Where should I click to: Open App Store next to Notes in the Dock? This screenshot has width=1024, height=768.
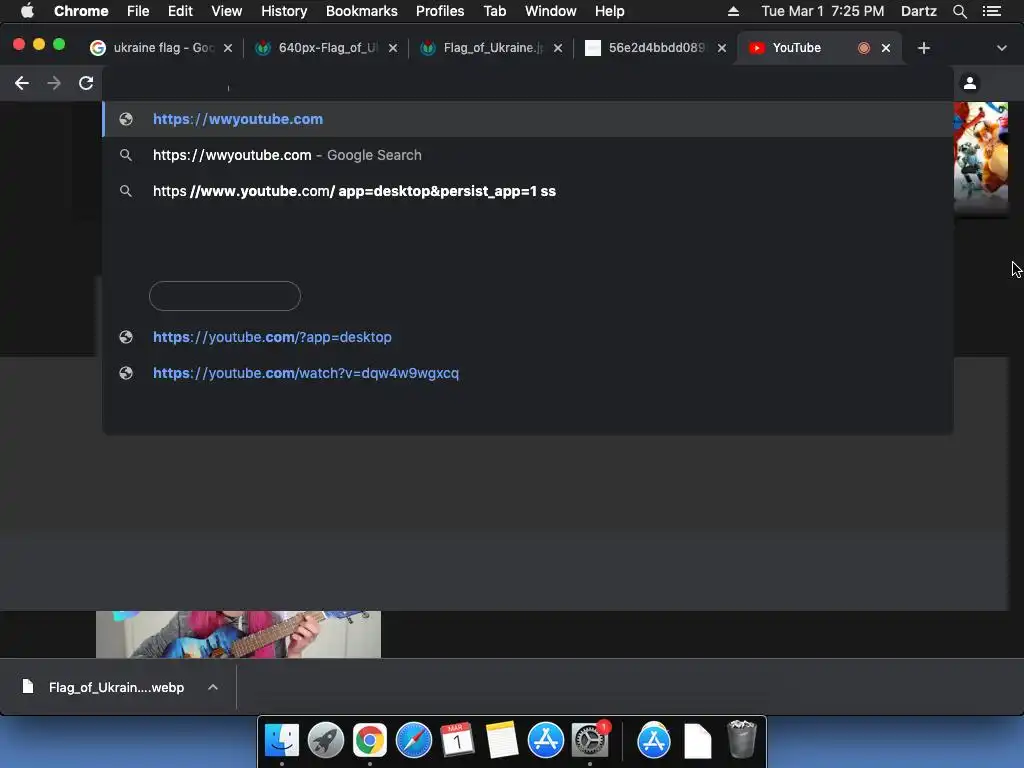tap(546, 741)
